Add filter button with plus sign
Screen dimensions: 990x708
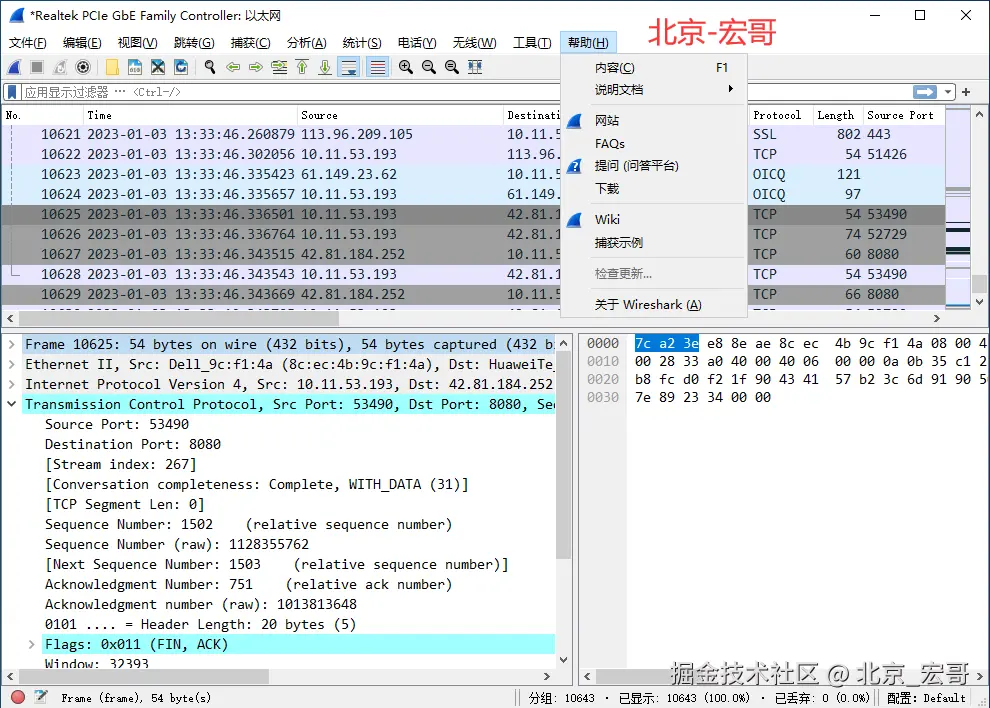(966, 92)
